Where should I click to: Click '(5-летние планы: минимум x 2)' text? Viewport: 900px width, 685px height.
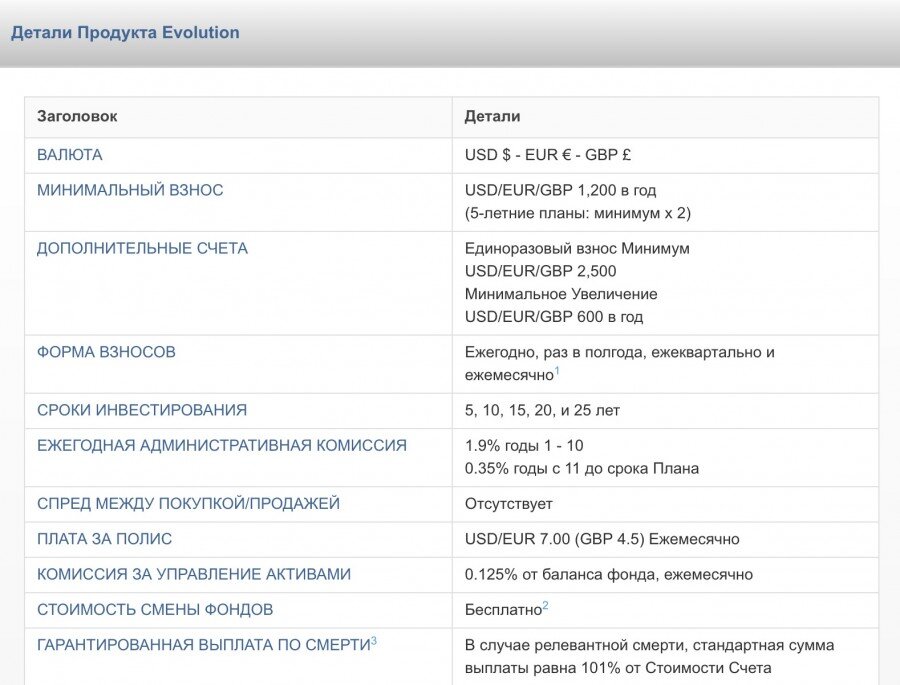tap(578, 213)
